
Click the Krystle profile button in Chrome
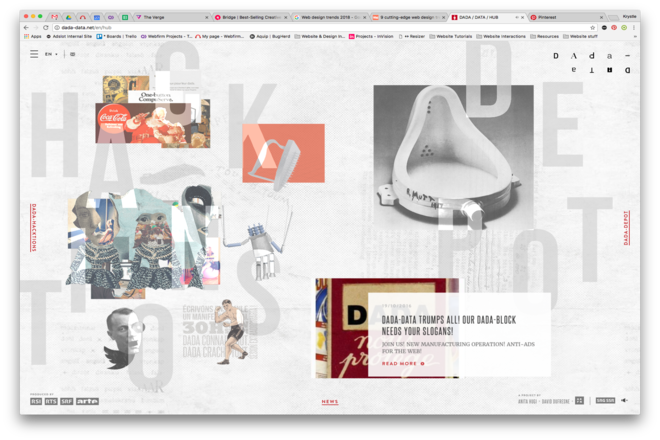(629, 16)
